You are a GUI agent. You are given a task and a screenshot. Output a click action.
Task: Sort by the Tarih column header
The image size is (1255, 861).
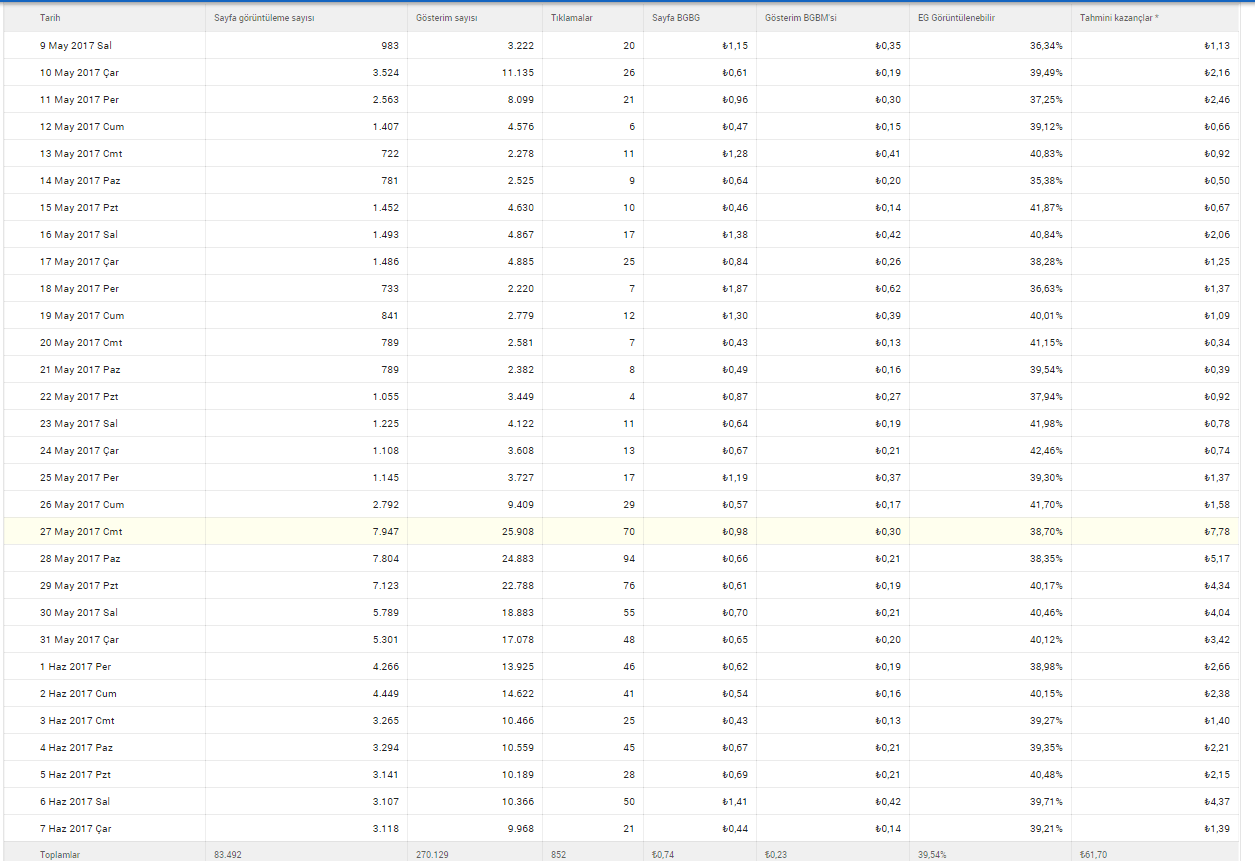coord(49,18)
